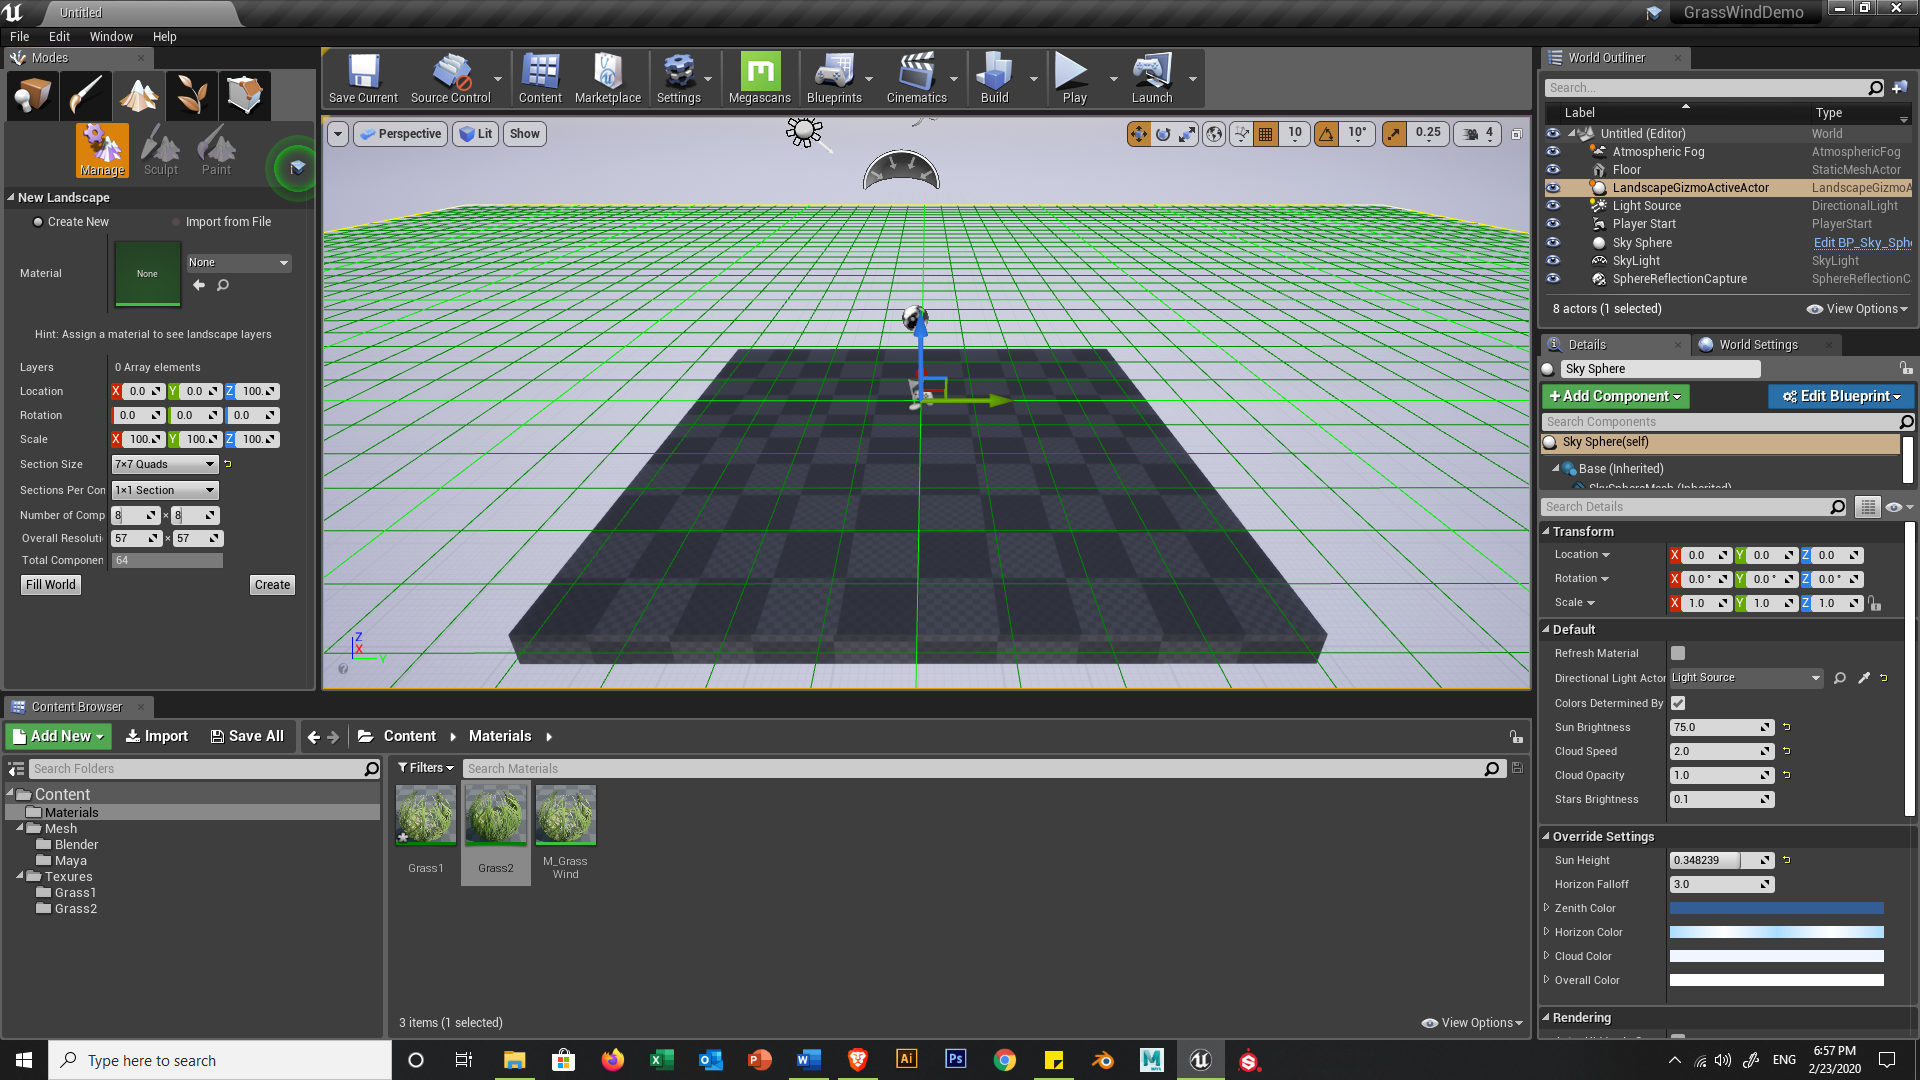Open the Window menu
Screen dimensions: 1920x1080
click(x=110, y=36)
